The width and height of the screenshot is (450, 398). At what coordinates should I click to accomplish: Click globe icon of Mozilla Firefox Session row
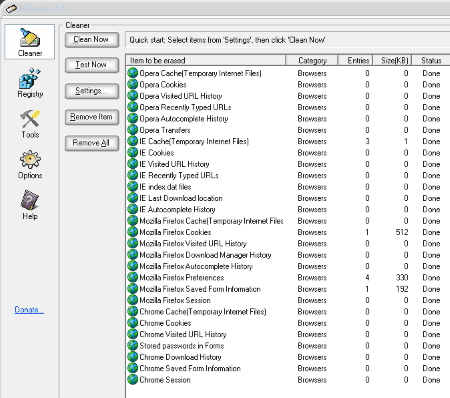(133, 299)
